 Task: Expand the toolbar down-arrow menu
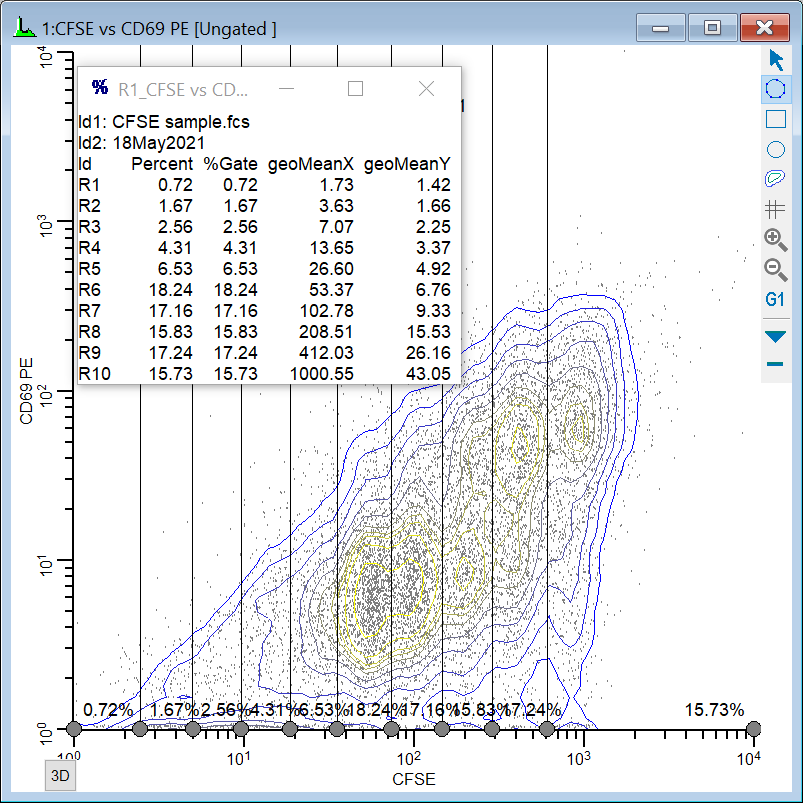pos(775,337)
